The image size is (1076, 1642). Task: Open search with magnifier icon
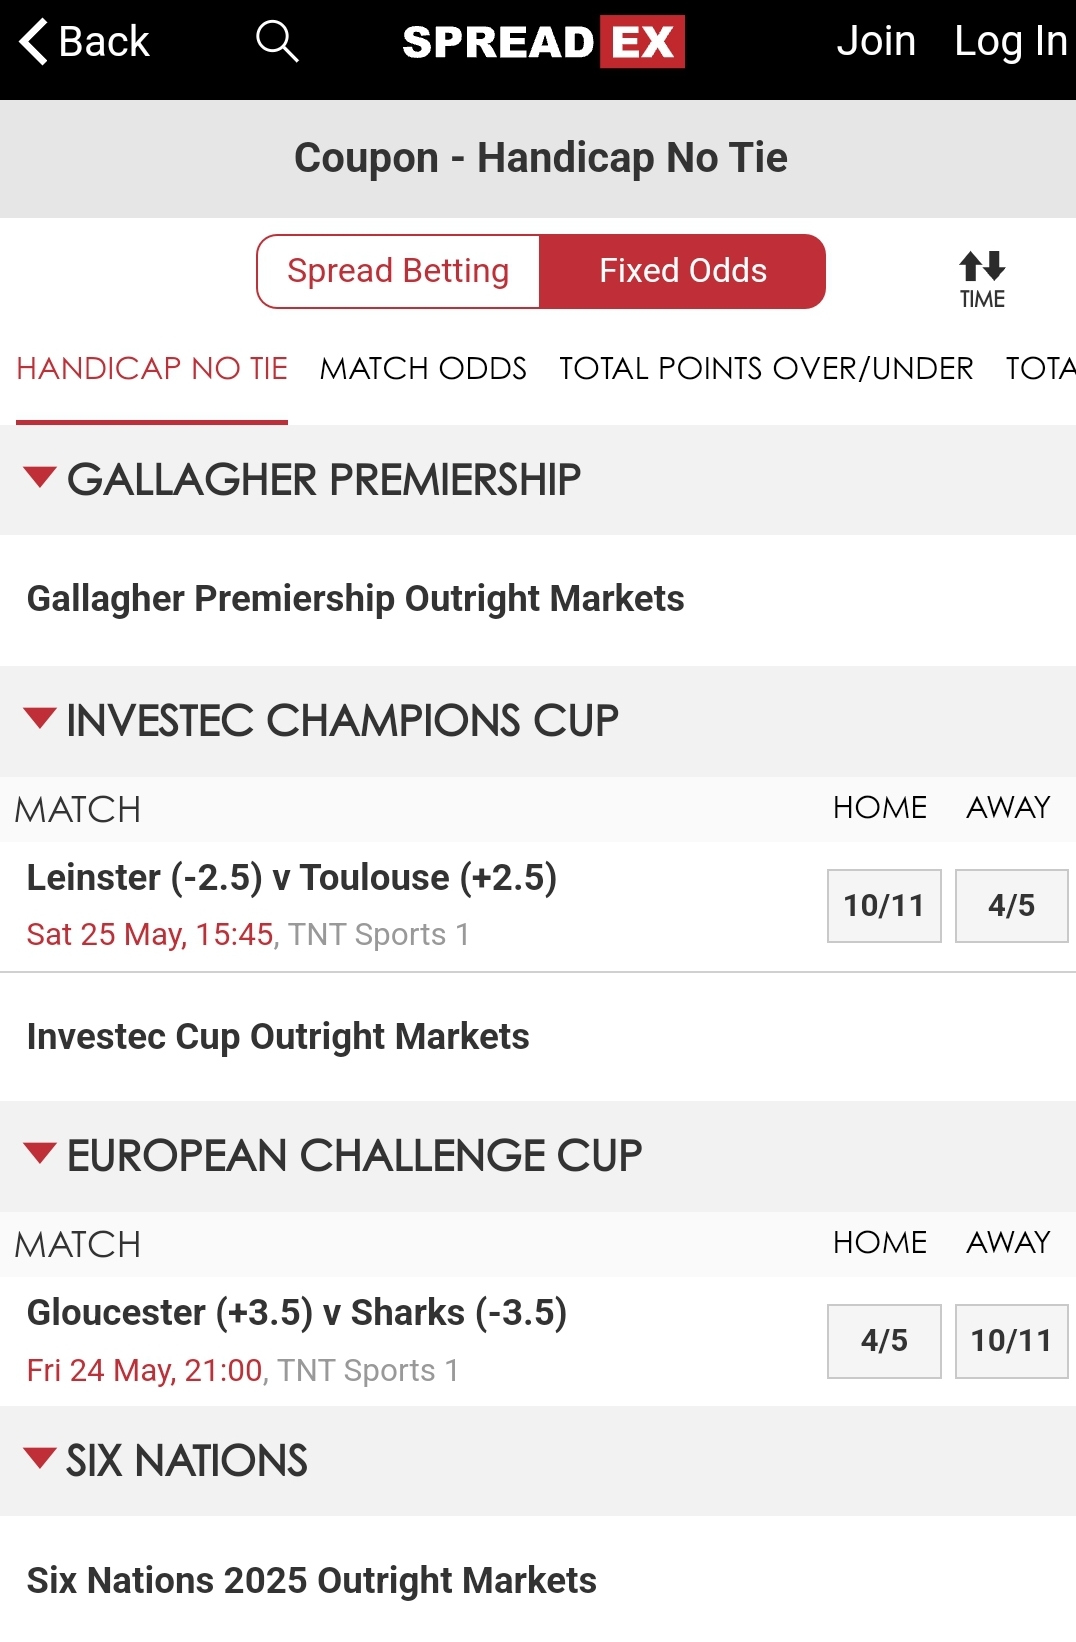click(x=277, y=42)
